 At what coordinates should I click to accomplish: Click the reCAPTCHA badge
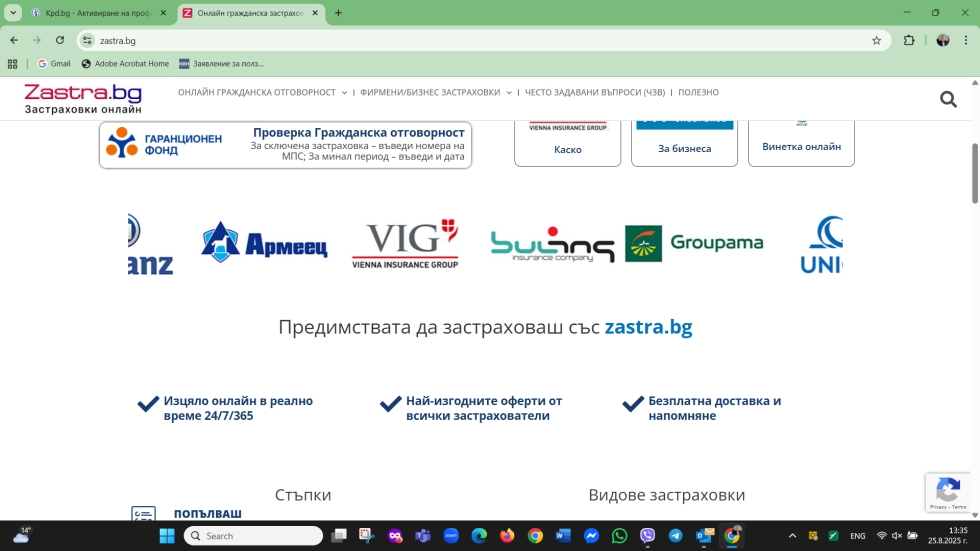click(948, 492)
